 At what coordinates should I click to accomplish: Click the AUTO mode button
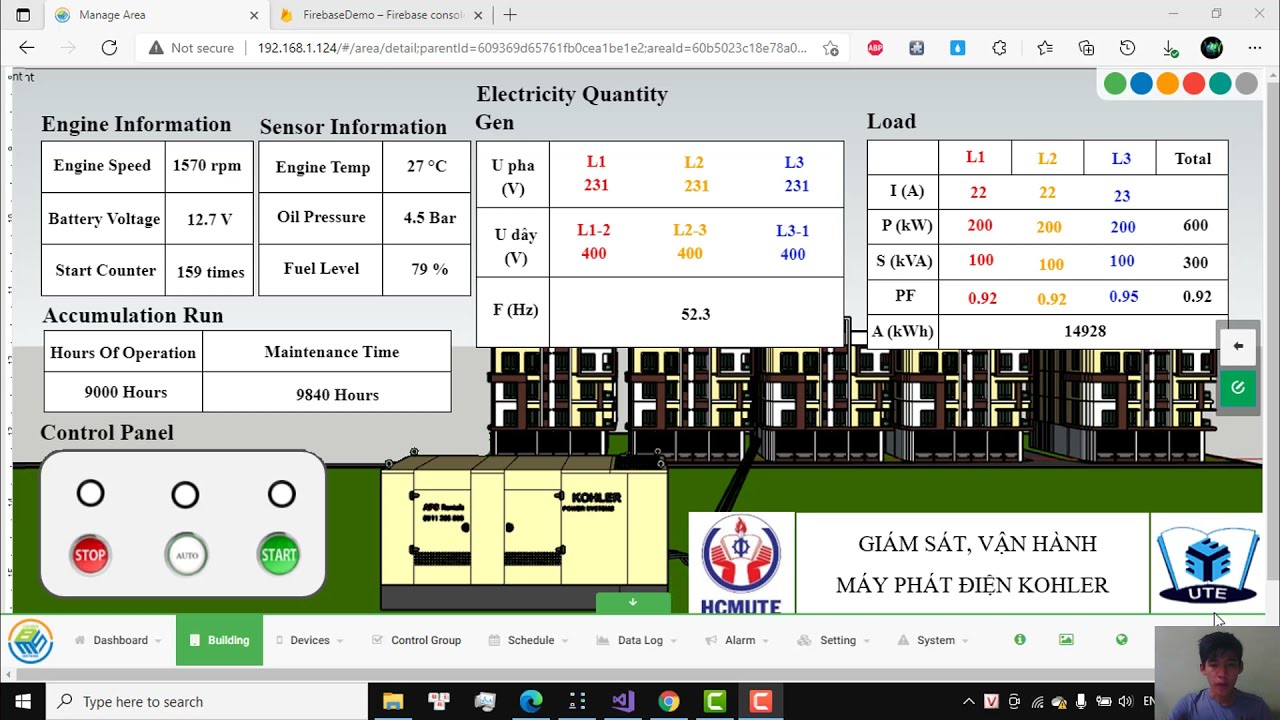pos(186,555)
